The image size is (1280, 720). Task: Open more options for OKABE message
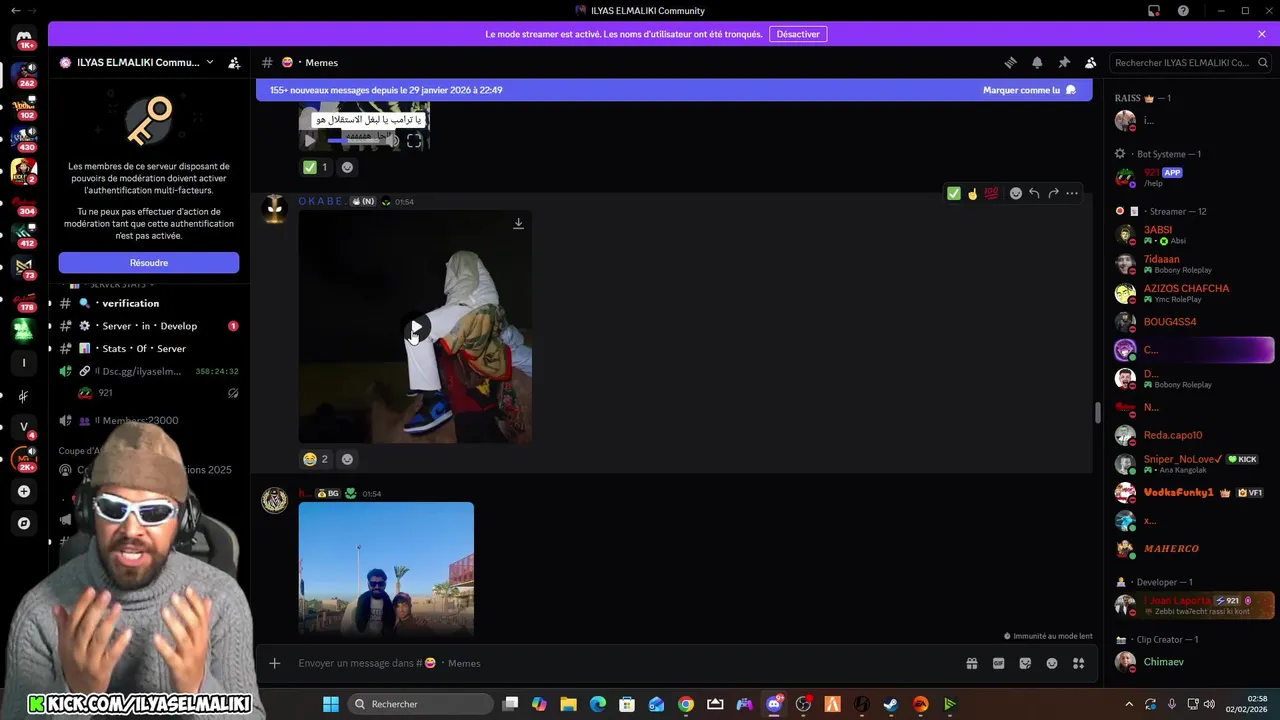(1072, 193)
